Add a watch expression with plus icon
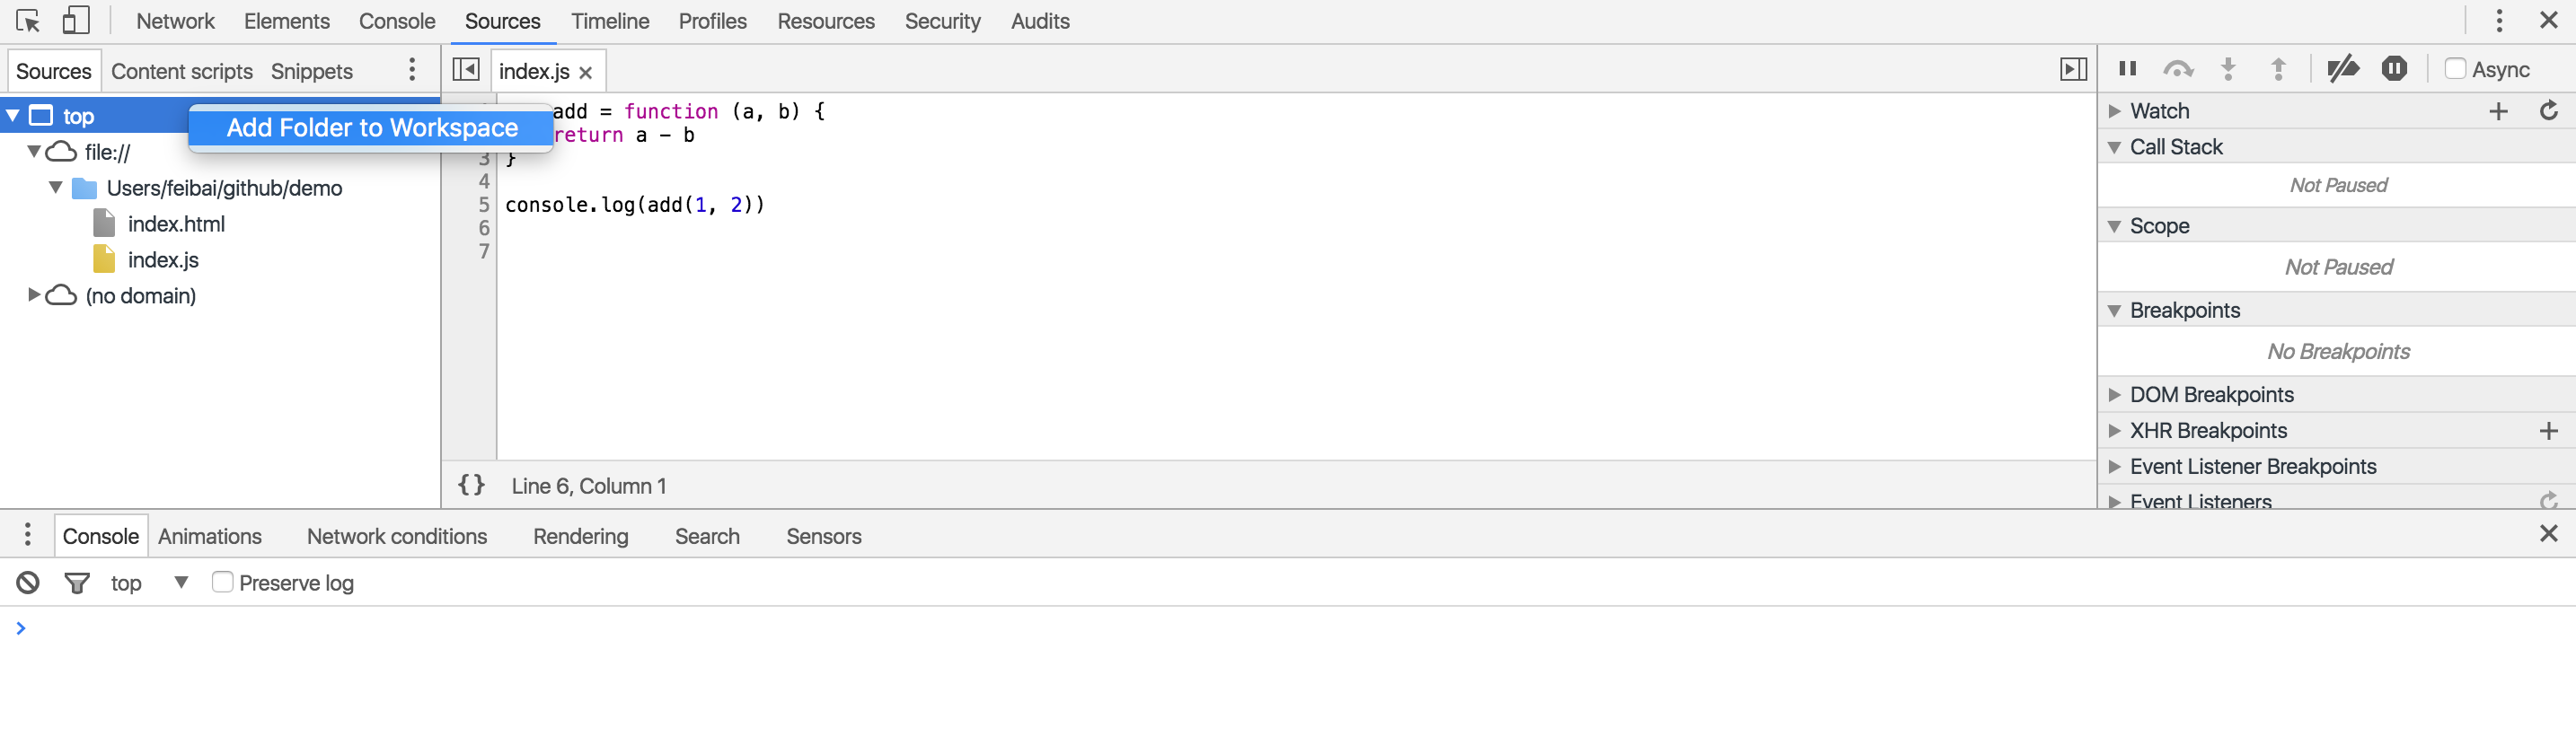 2497,111
